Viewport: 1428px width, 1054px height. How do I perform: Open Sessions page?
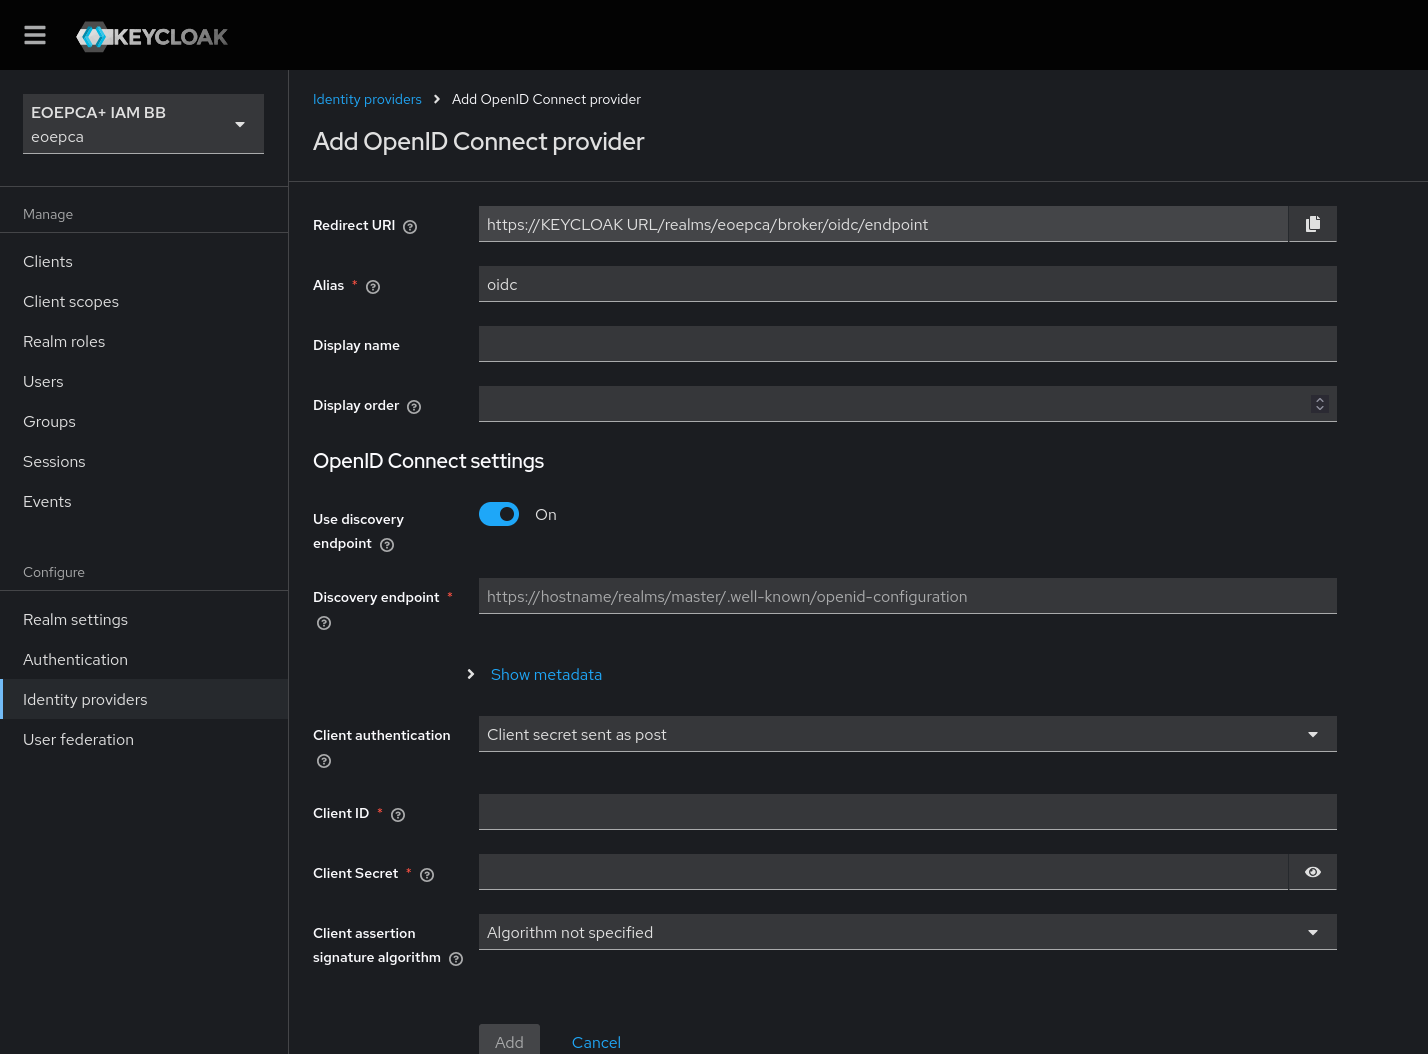(144, 462)
